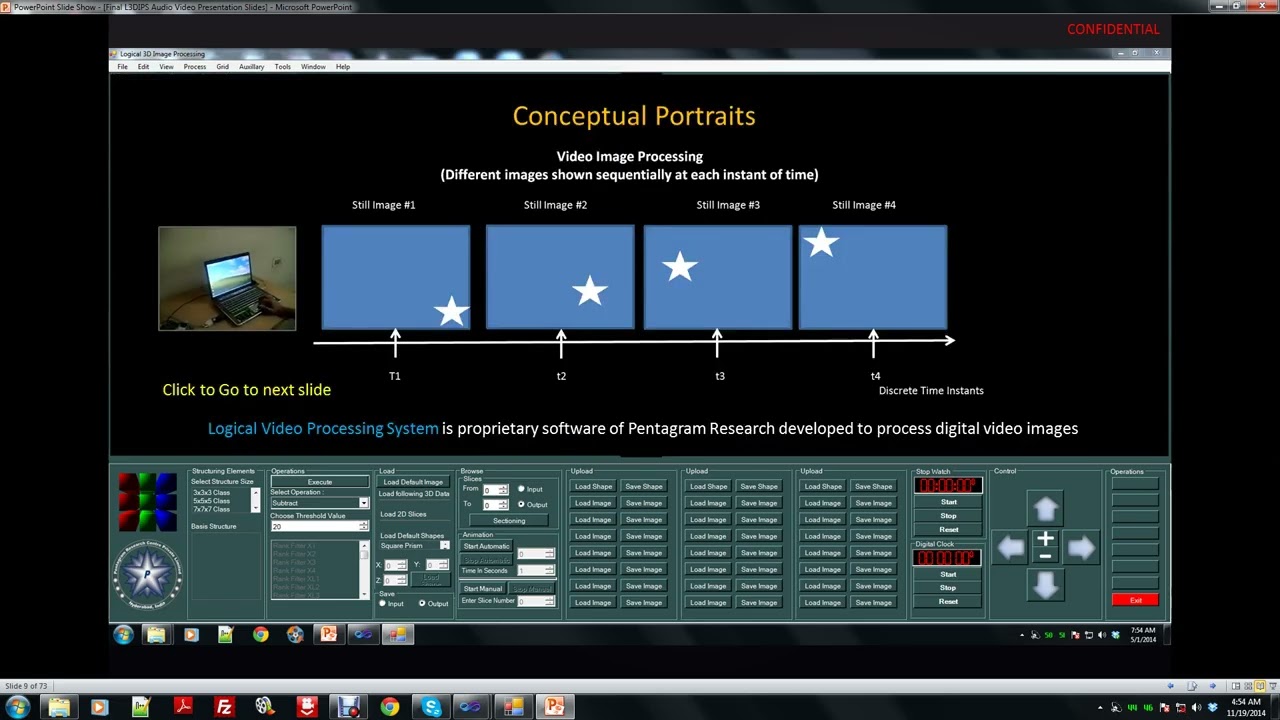The height and width of the screenshot is (720, 1280).
Task: Click the From slice spinner arrows
Action: (503, 489)
